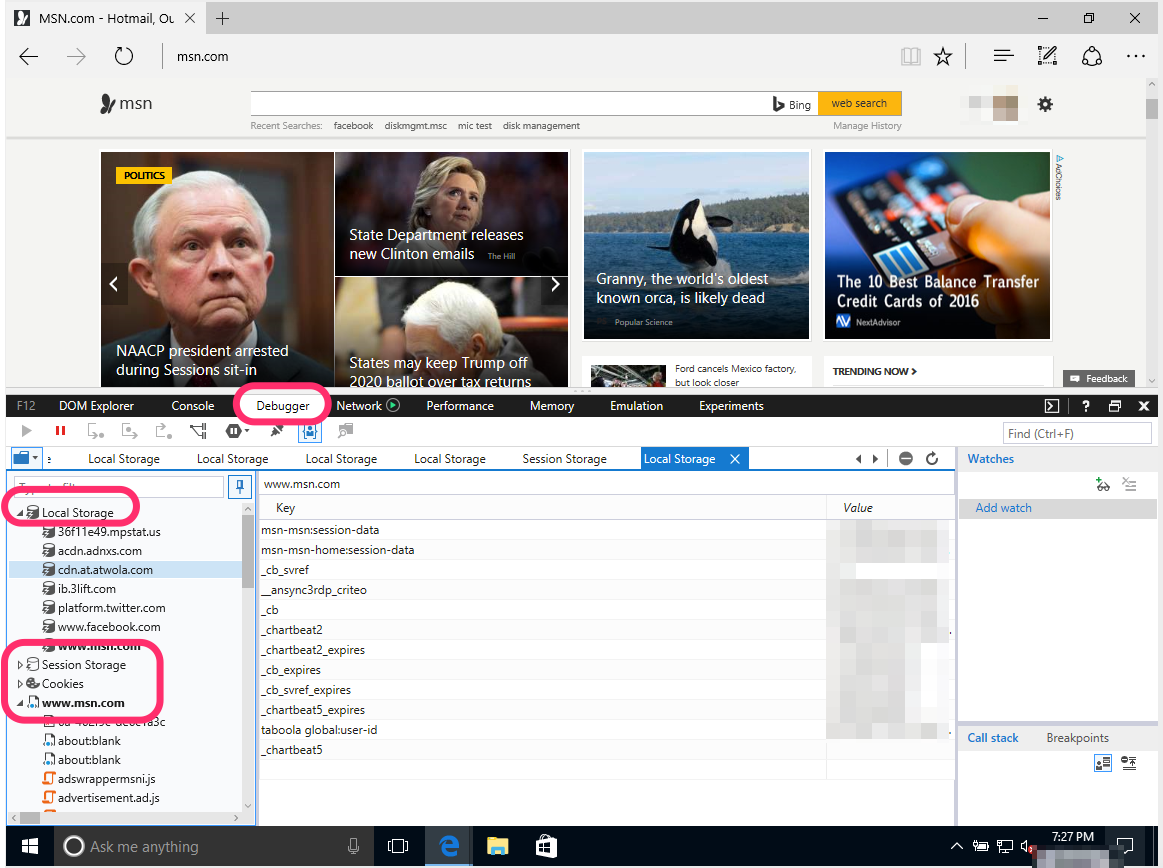Collapse the www.msn.com scripts node

point(20,703)
